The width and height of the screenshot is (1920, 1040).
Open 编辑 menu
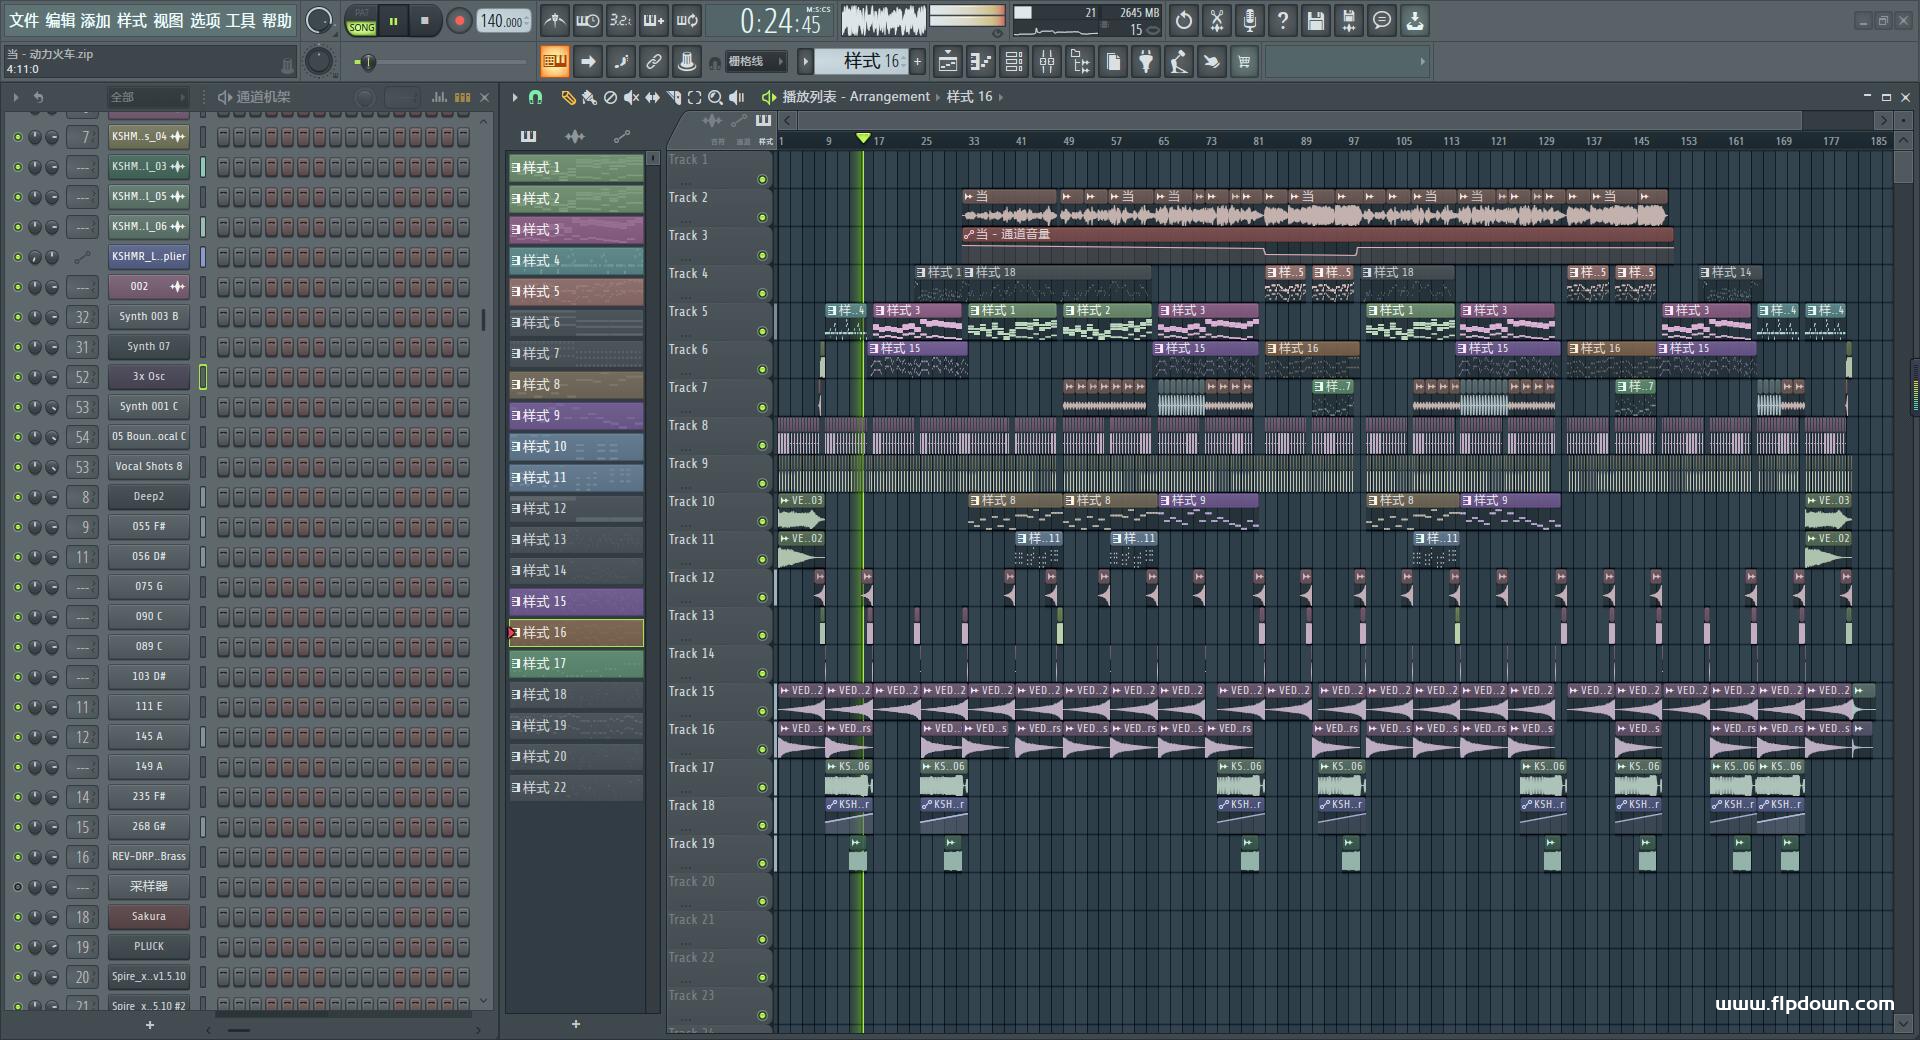[x=60, y=21]
